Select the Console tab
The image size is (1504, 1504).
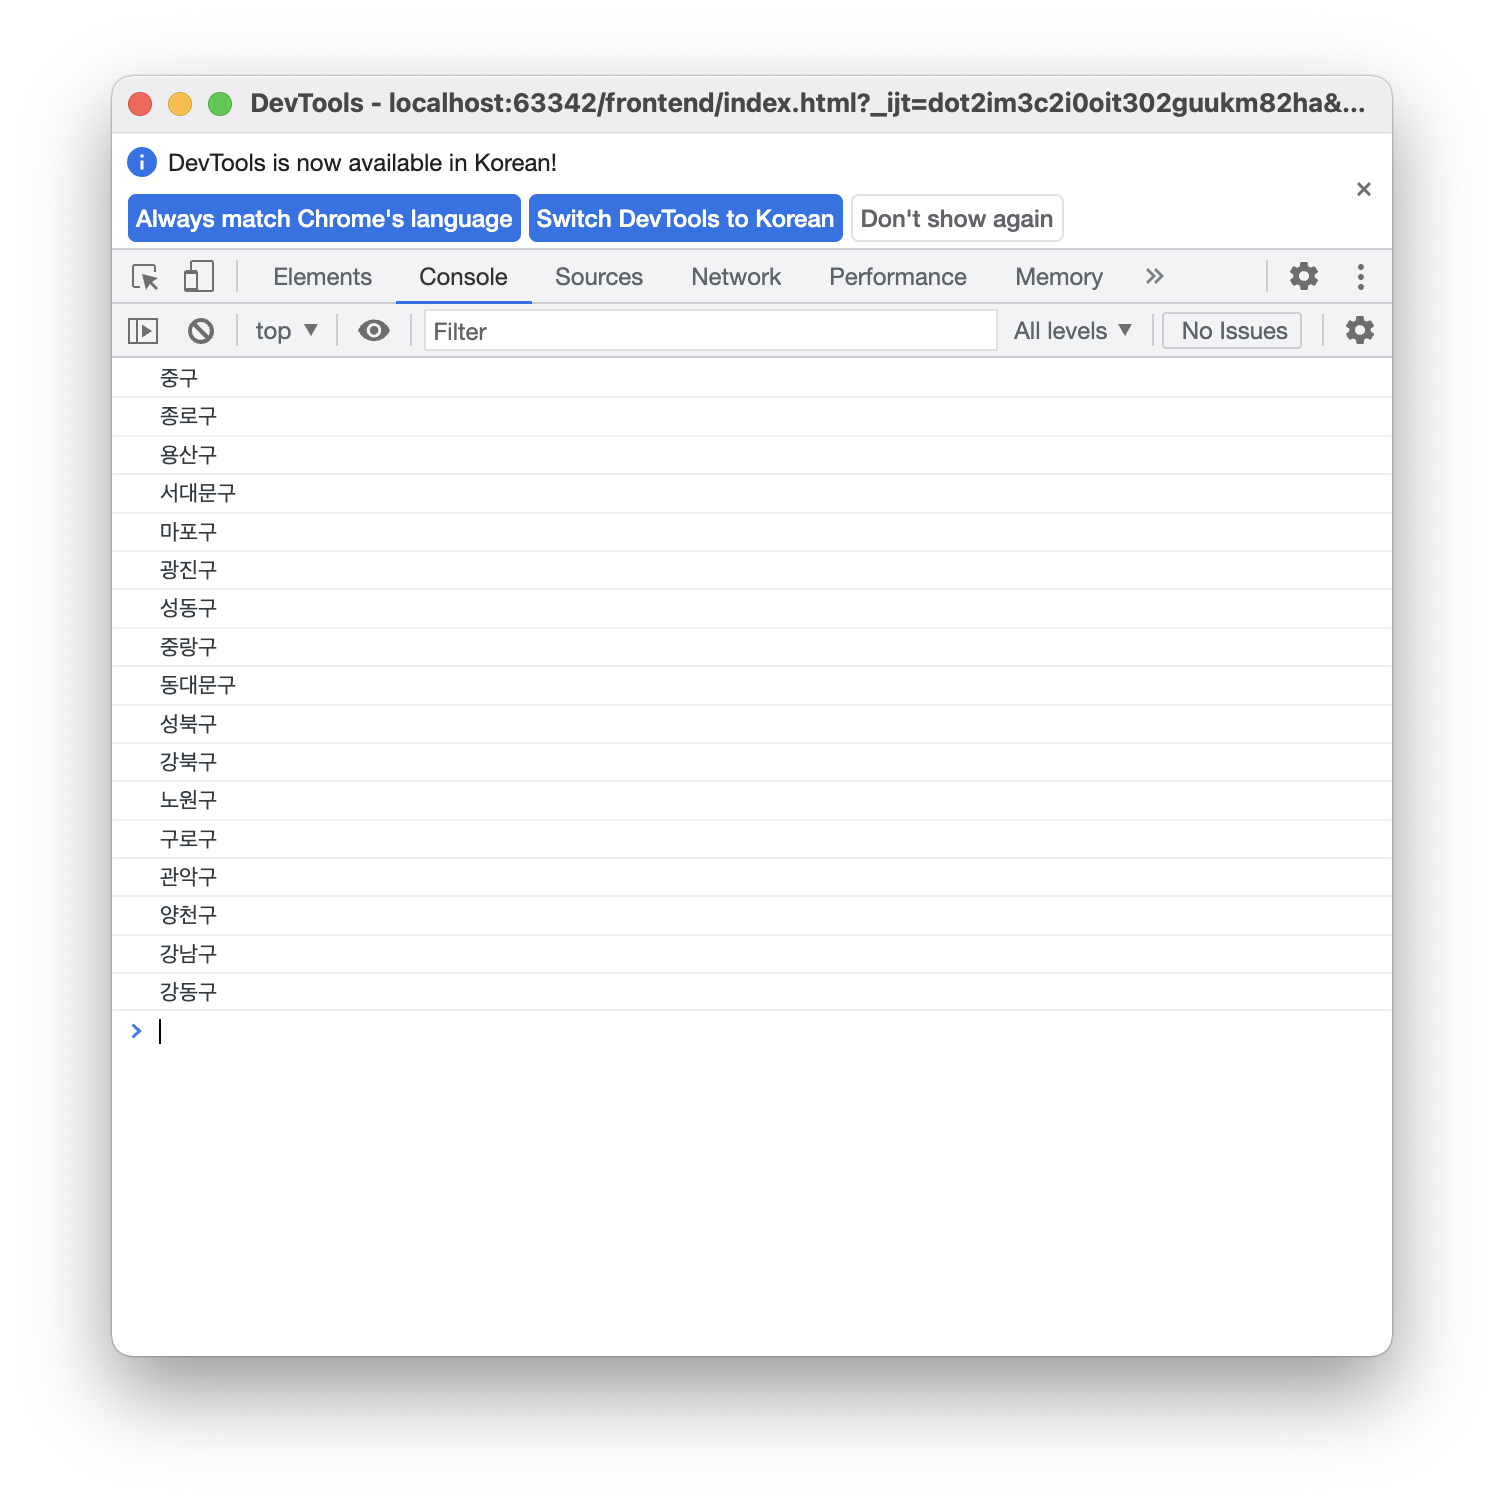click(463, 277)
